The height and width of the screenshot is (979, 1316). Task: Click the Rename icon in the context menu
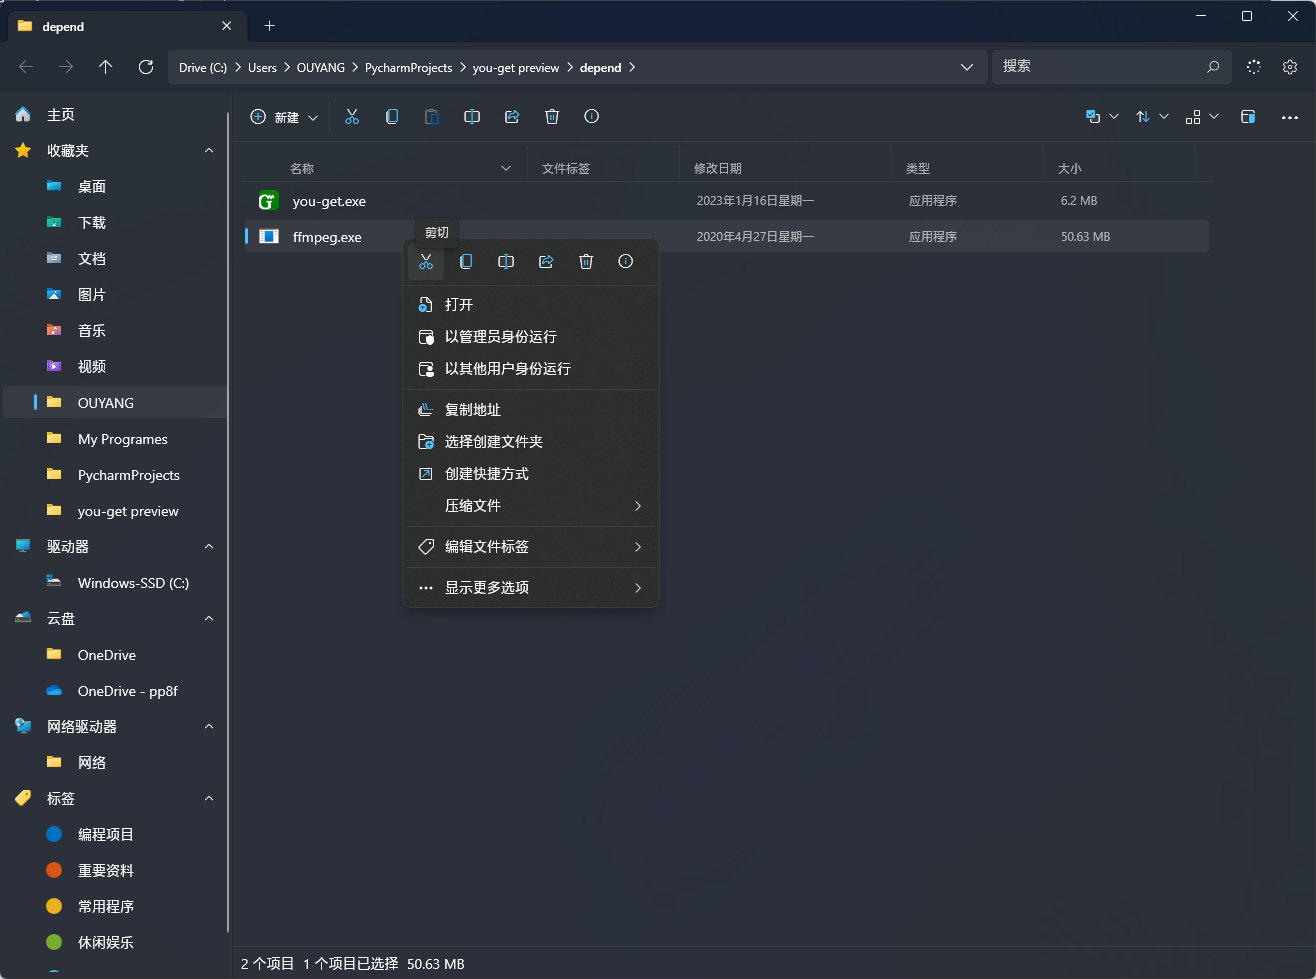506,262
